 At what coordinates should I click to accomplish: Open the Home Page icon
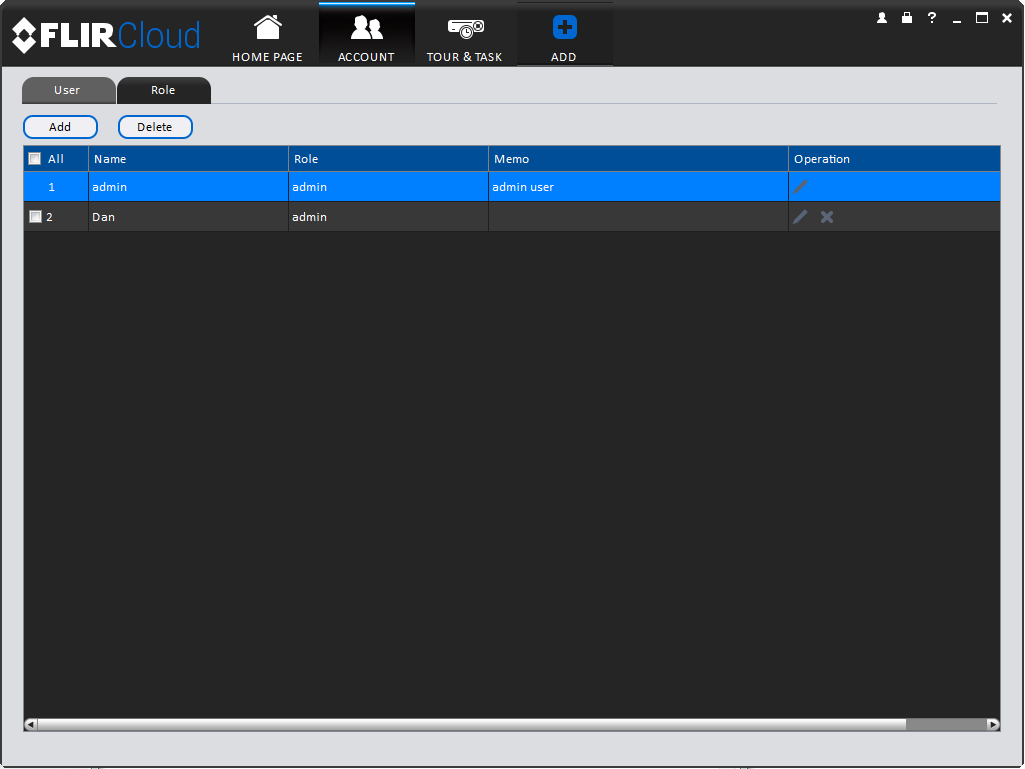[267, 28]
